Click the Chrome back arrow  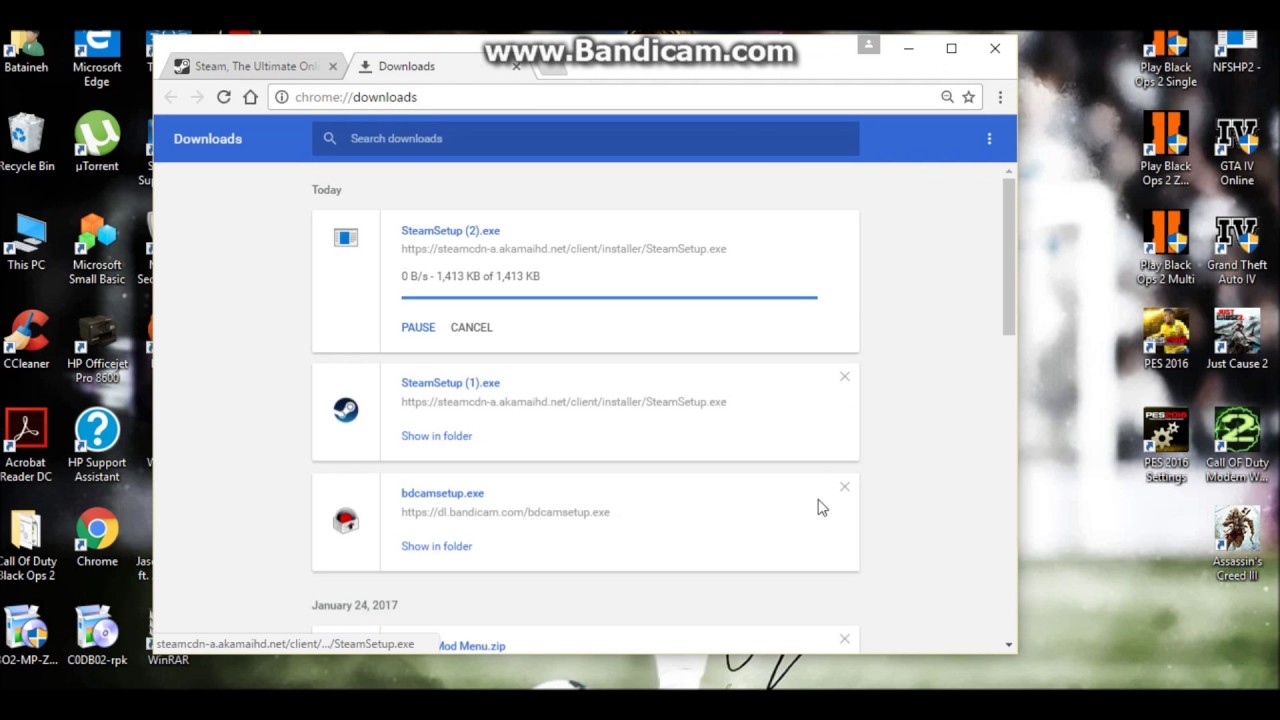[170, 97]
